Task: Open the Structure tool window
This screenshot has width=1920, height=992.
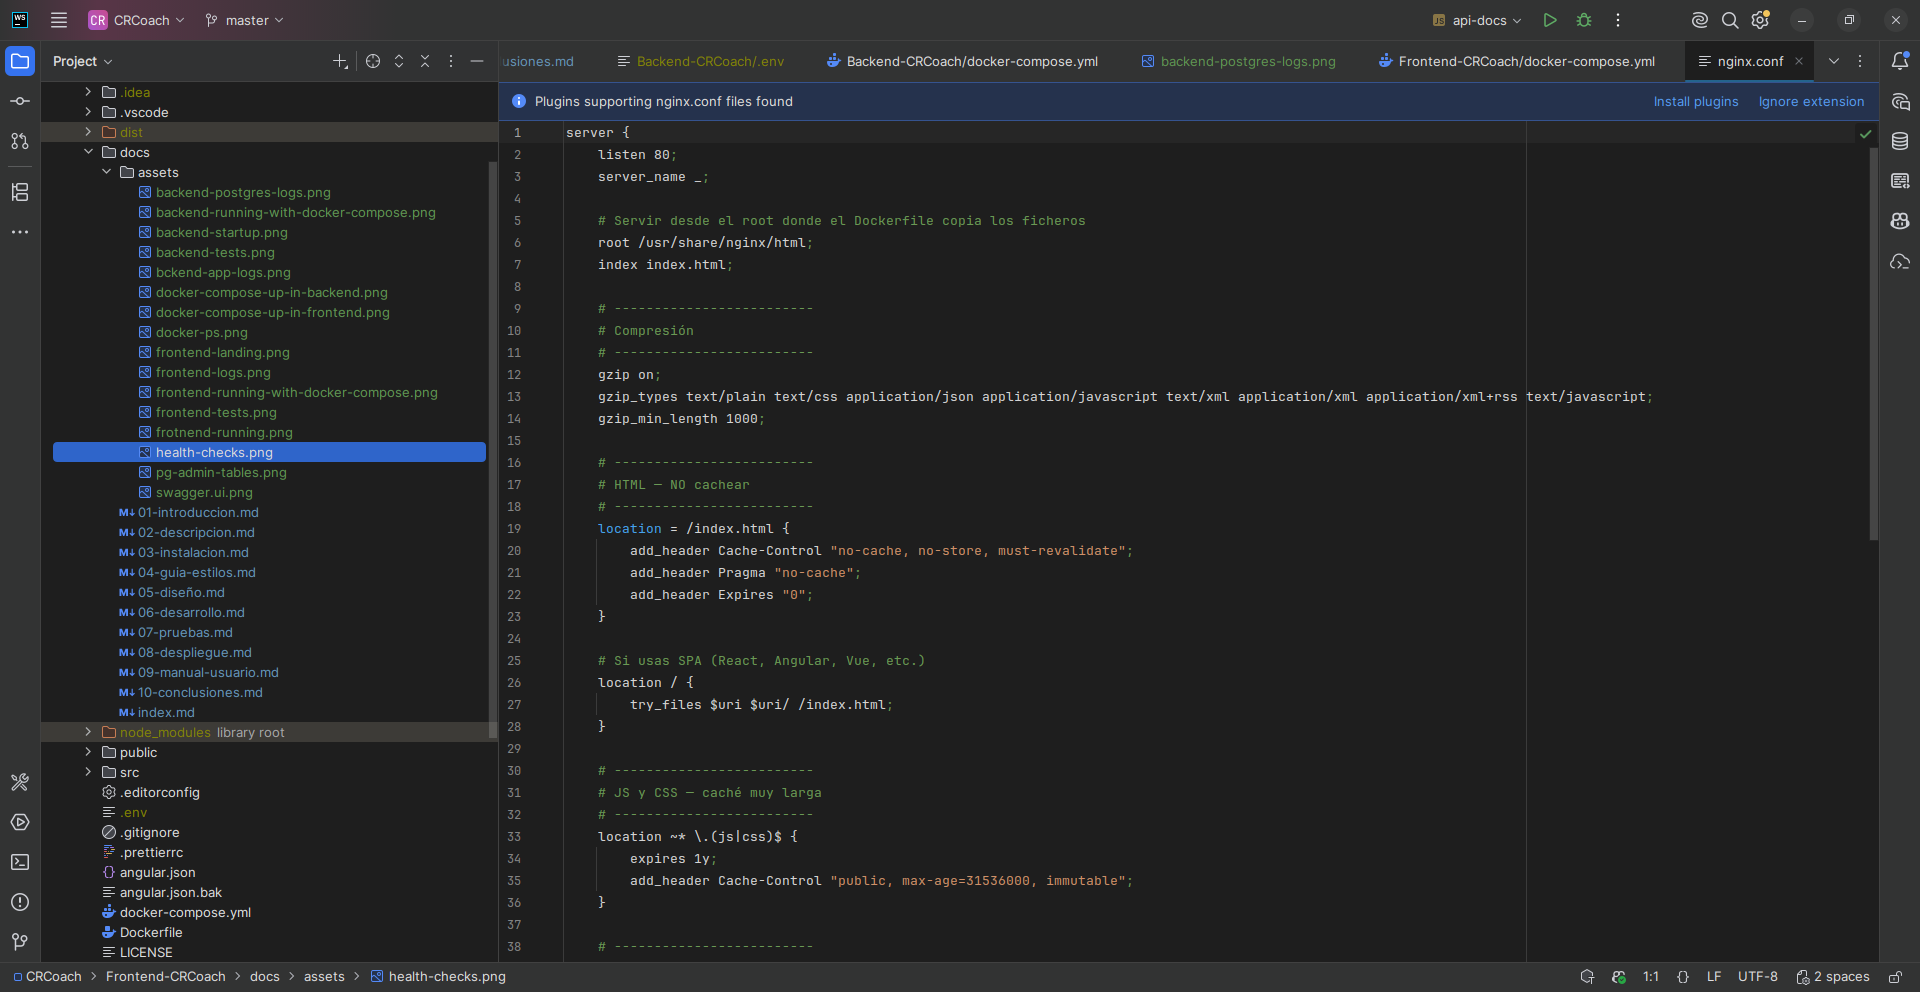Action: (x=20, y=192)
